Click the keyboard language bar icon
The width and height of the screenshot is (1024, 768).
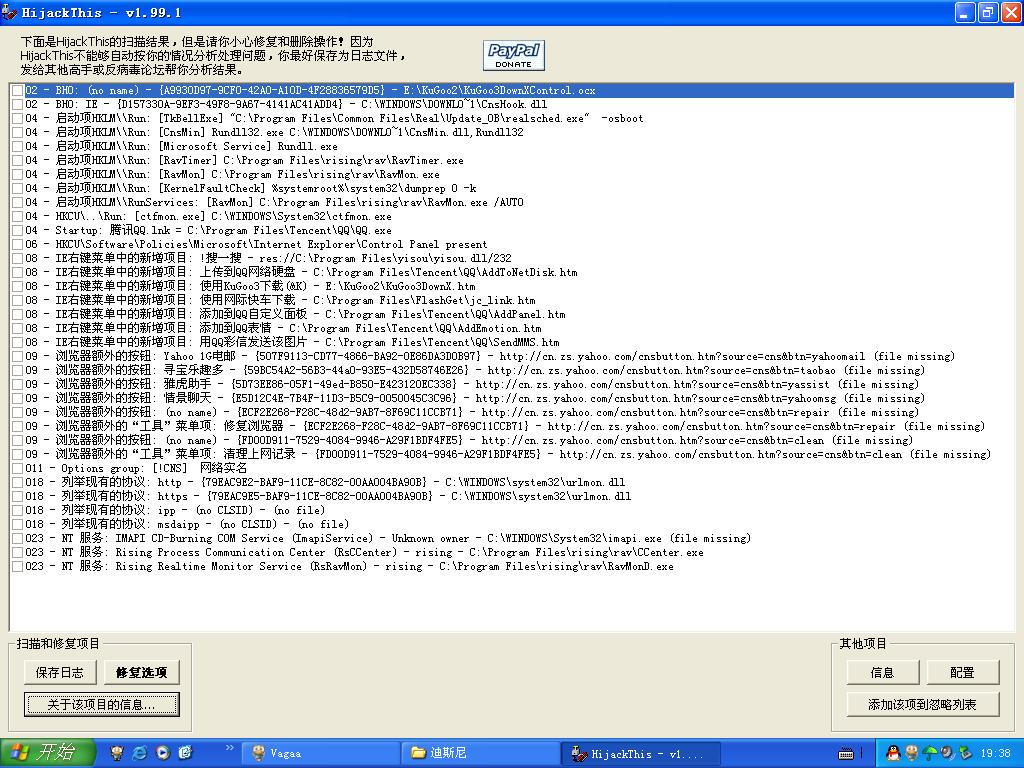point(846,754)
